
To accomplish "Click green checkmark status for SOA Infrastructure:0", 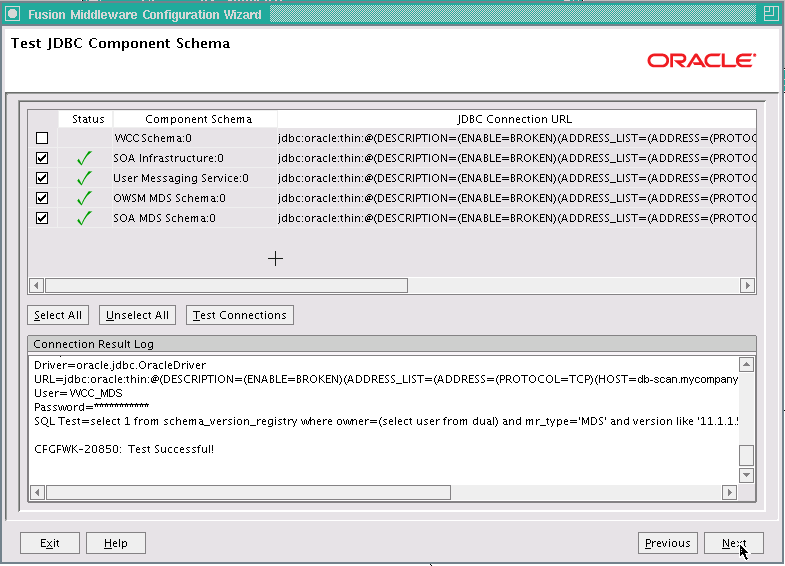I will [84, 158].
